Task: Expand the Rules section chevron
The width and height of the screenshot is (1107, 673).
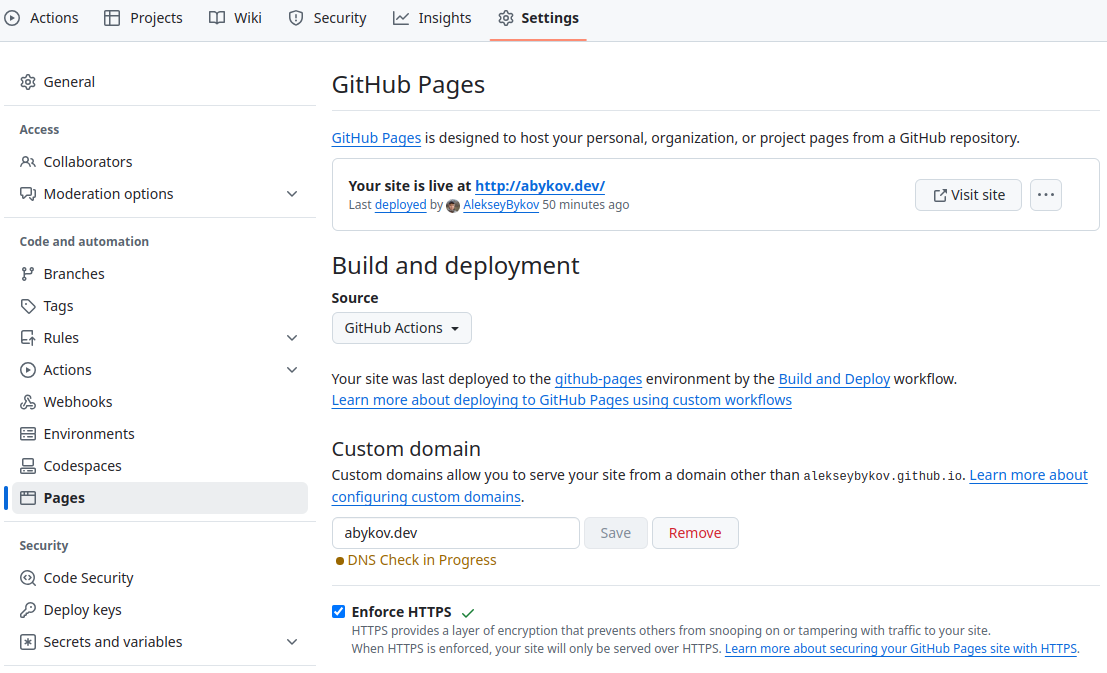Action: pos(292,338)
